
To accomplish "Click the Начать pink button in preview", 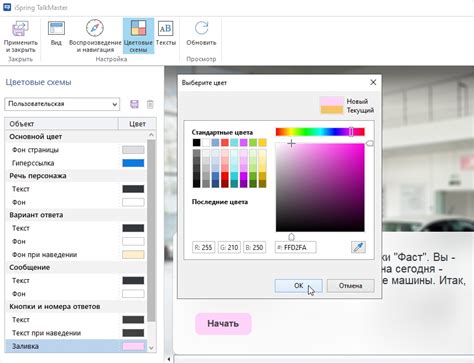I will (x=223, y=324).
